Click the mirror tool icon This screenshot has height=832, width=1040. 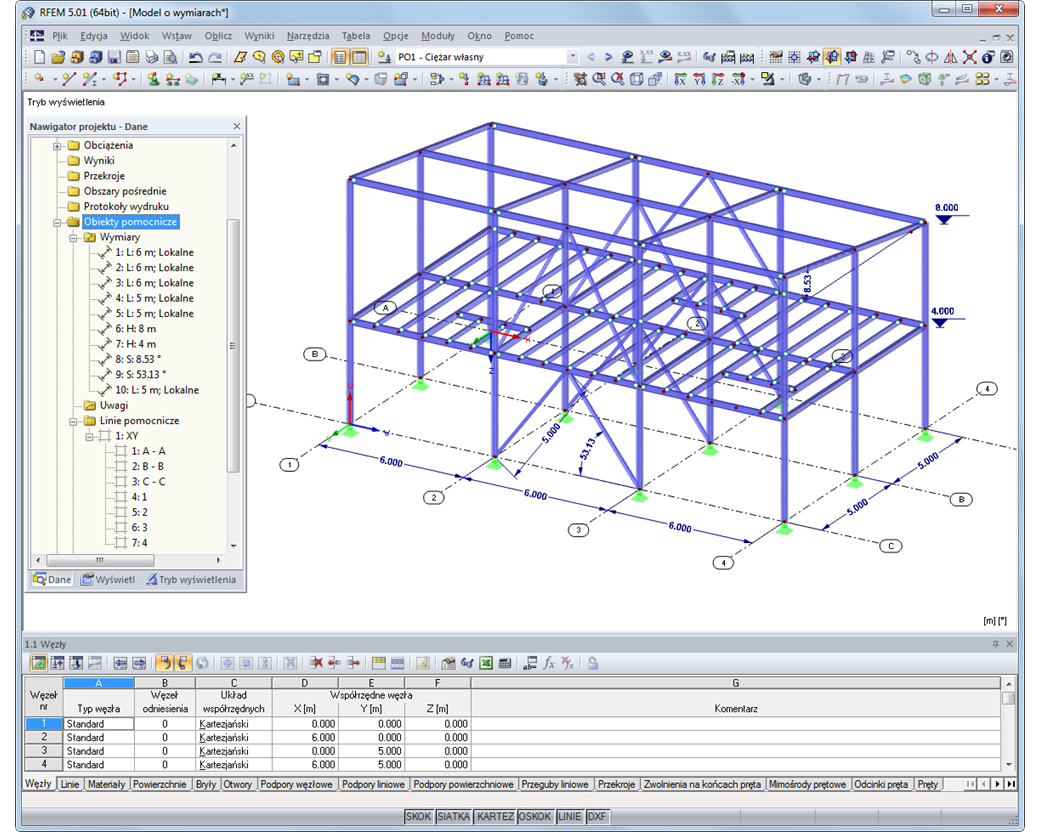click(950, 57)
